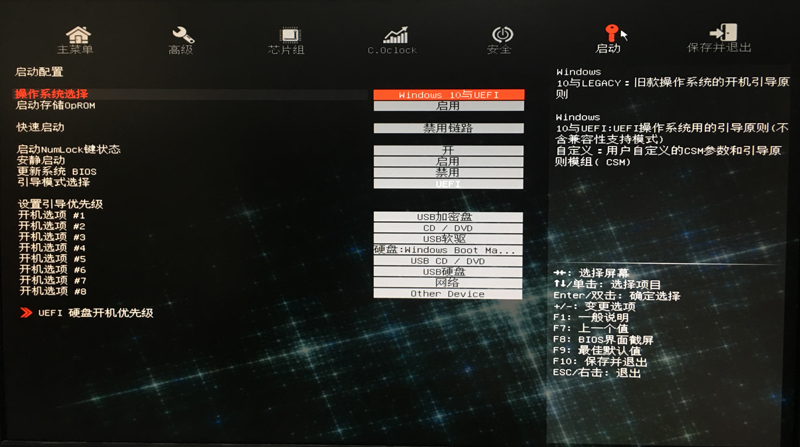Expand UEFI 硬盘开机优先级 submenu arrow
The height and width of the screenshot is (447, 800).
(x=26, y=313)
